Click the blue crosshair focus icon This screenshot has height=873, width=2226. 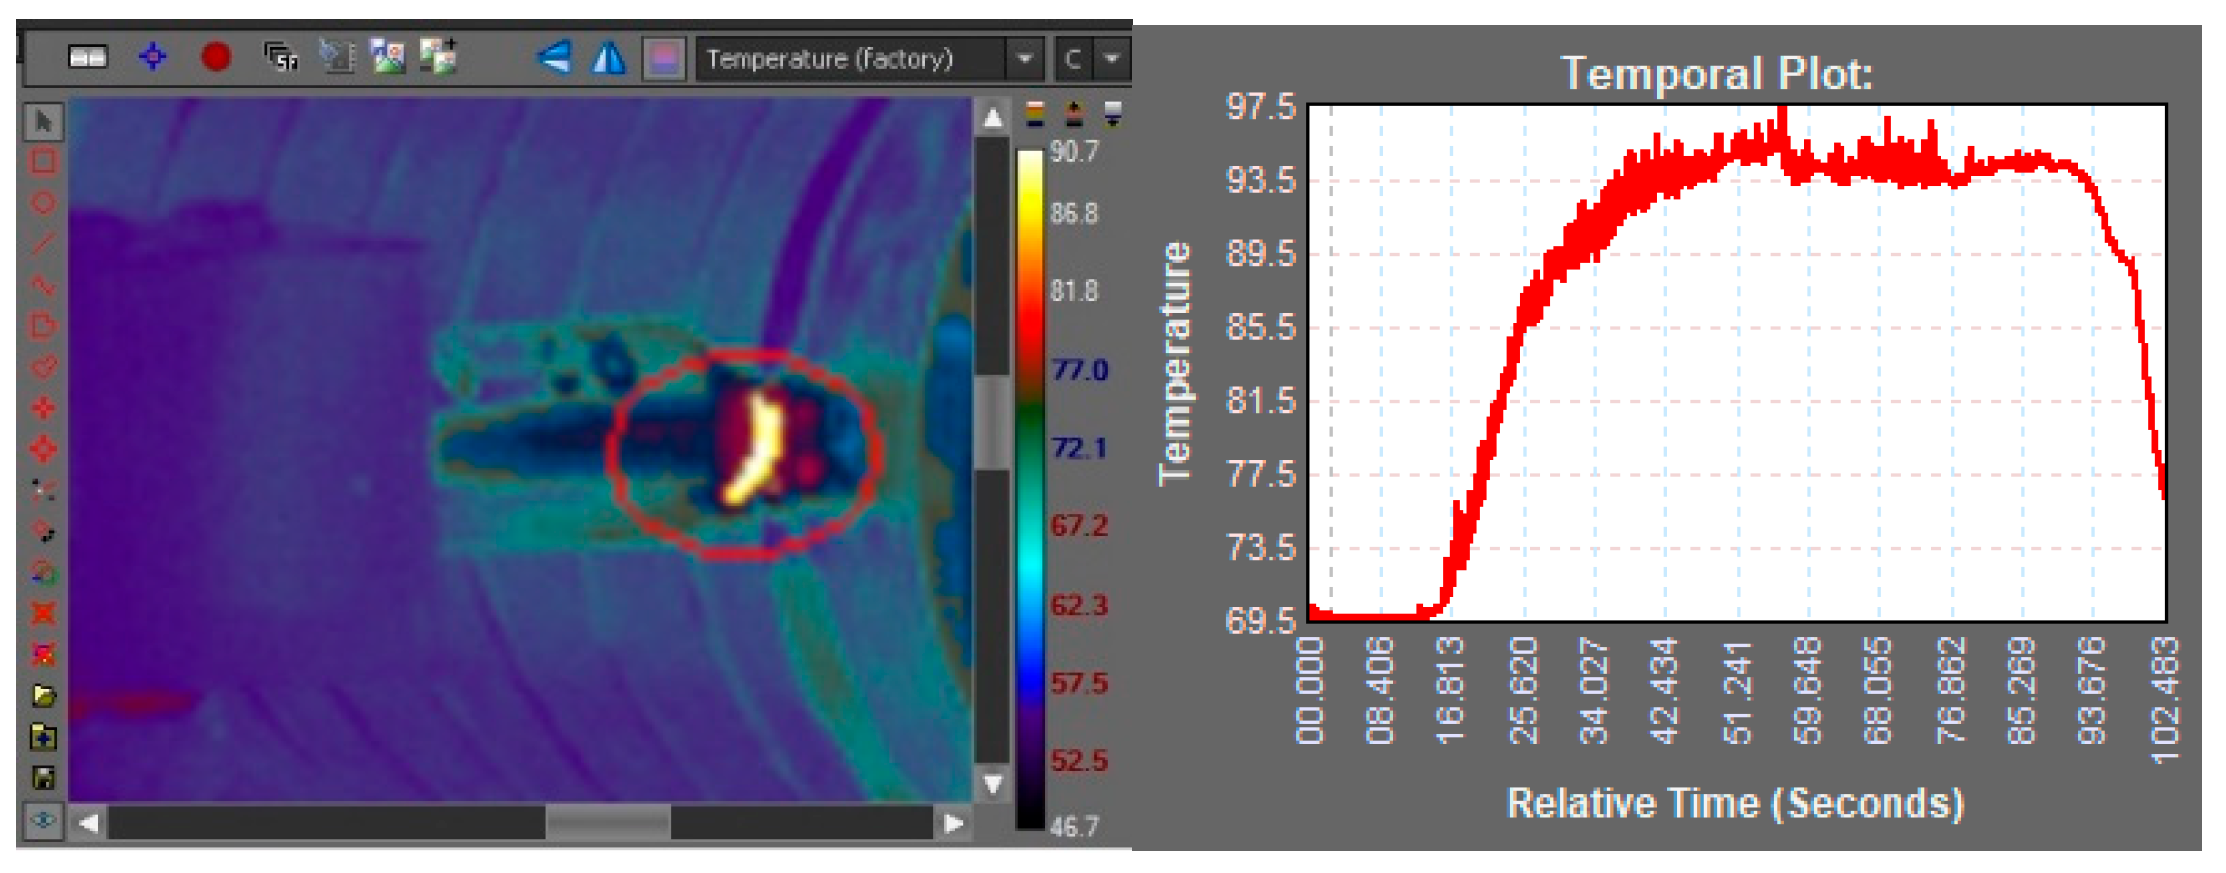coord(152,57)
